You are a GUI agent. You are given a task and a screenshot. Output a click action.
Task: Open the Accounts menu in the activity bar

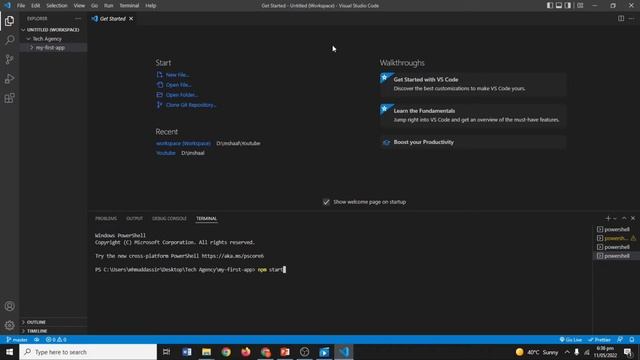click(9, 306)
